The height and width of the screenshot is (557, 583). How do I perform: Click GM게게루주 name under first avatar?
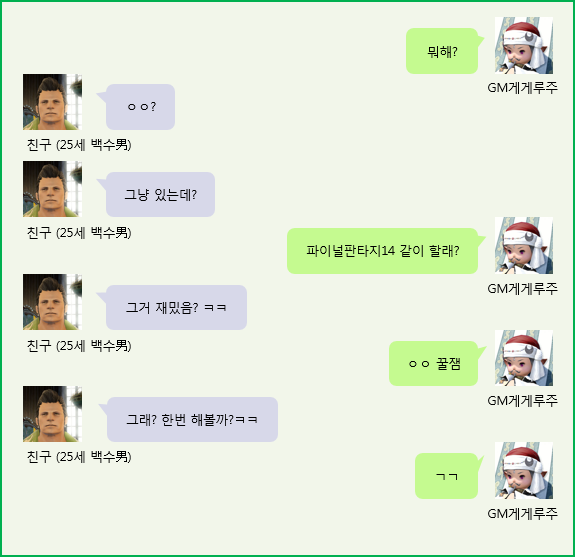(522, 88)
